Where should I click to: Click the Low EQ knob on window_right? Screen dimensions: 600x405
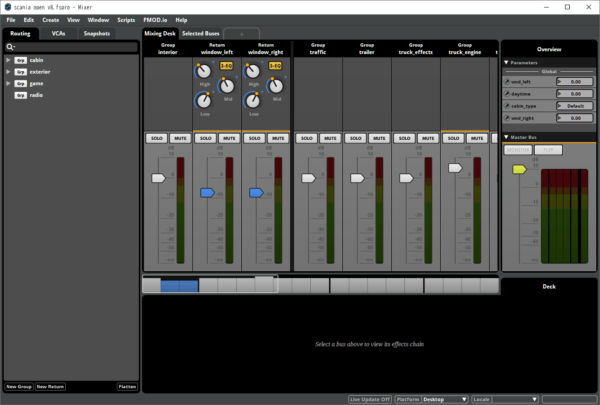tap(253, 99)
